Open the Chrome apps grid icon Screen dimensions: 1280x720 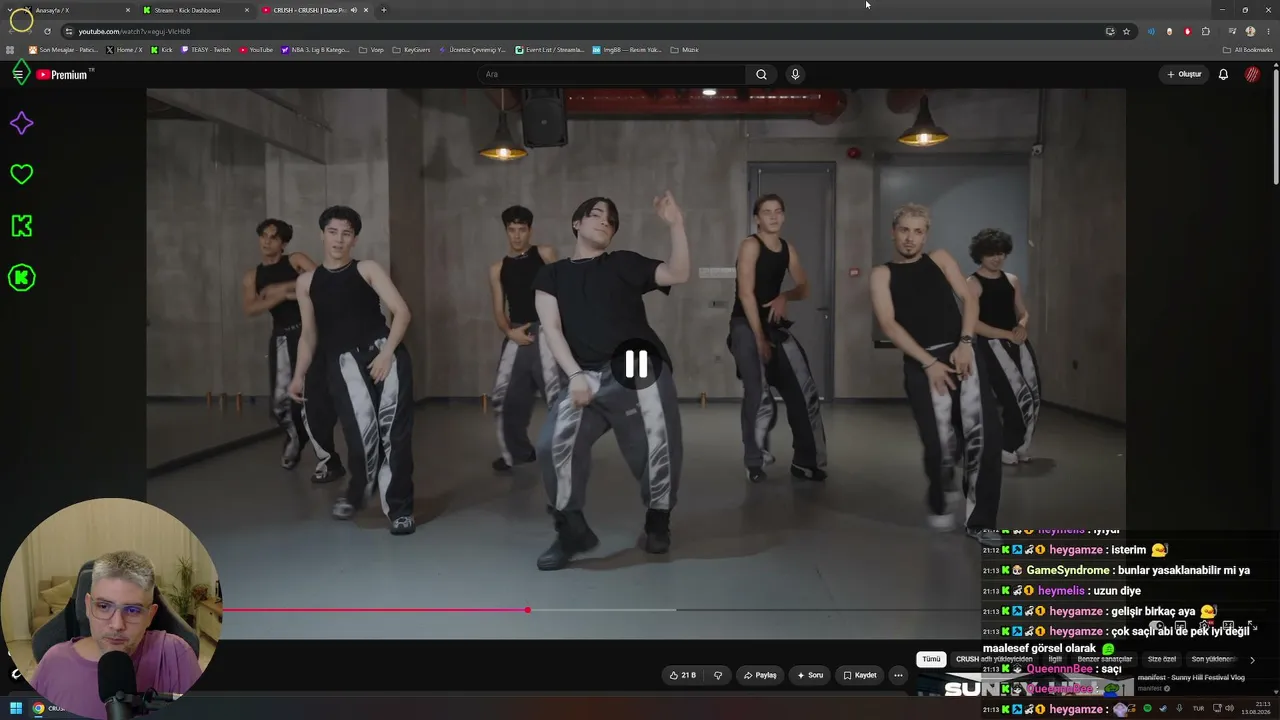click(10, 49)
